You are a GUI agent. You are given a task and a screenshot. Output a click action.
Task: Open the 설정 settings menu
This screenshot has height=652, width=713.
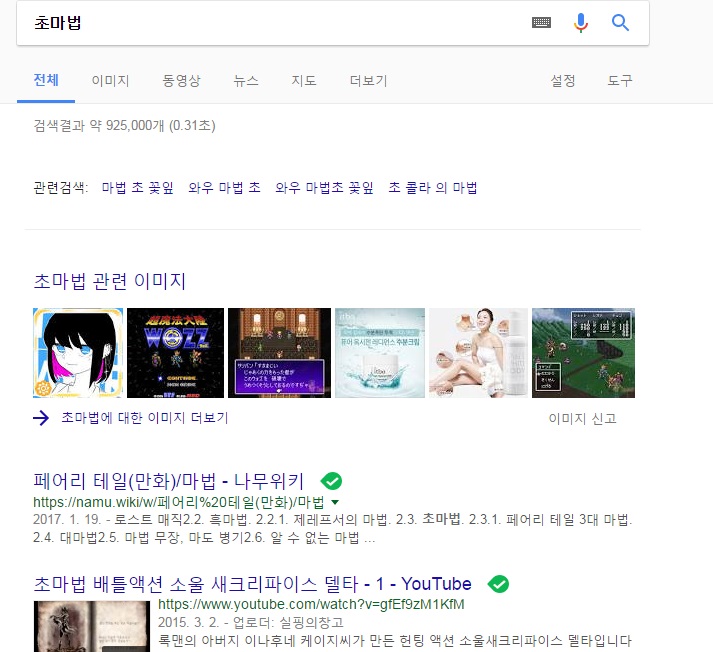pyautogui.click(x=563, y=81)
